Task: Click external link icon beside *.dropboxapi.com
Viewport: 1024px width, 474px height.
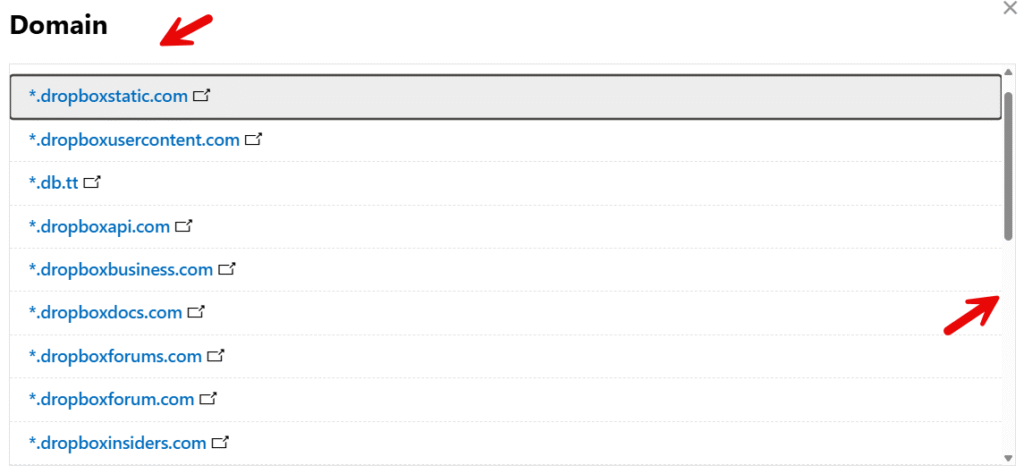Action: [184, 227]
